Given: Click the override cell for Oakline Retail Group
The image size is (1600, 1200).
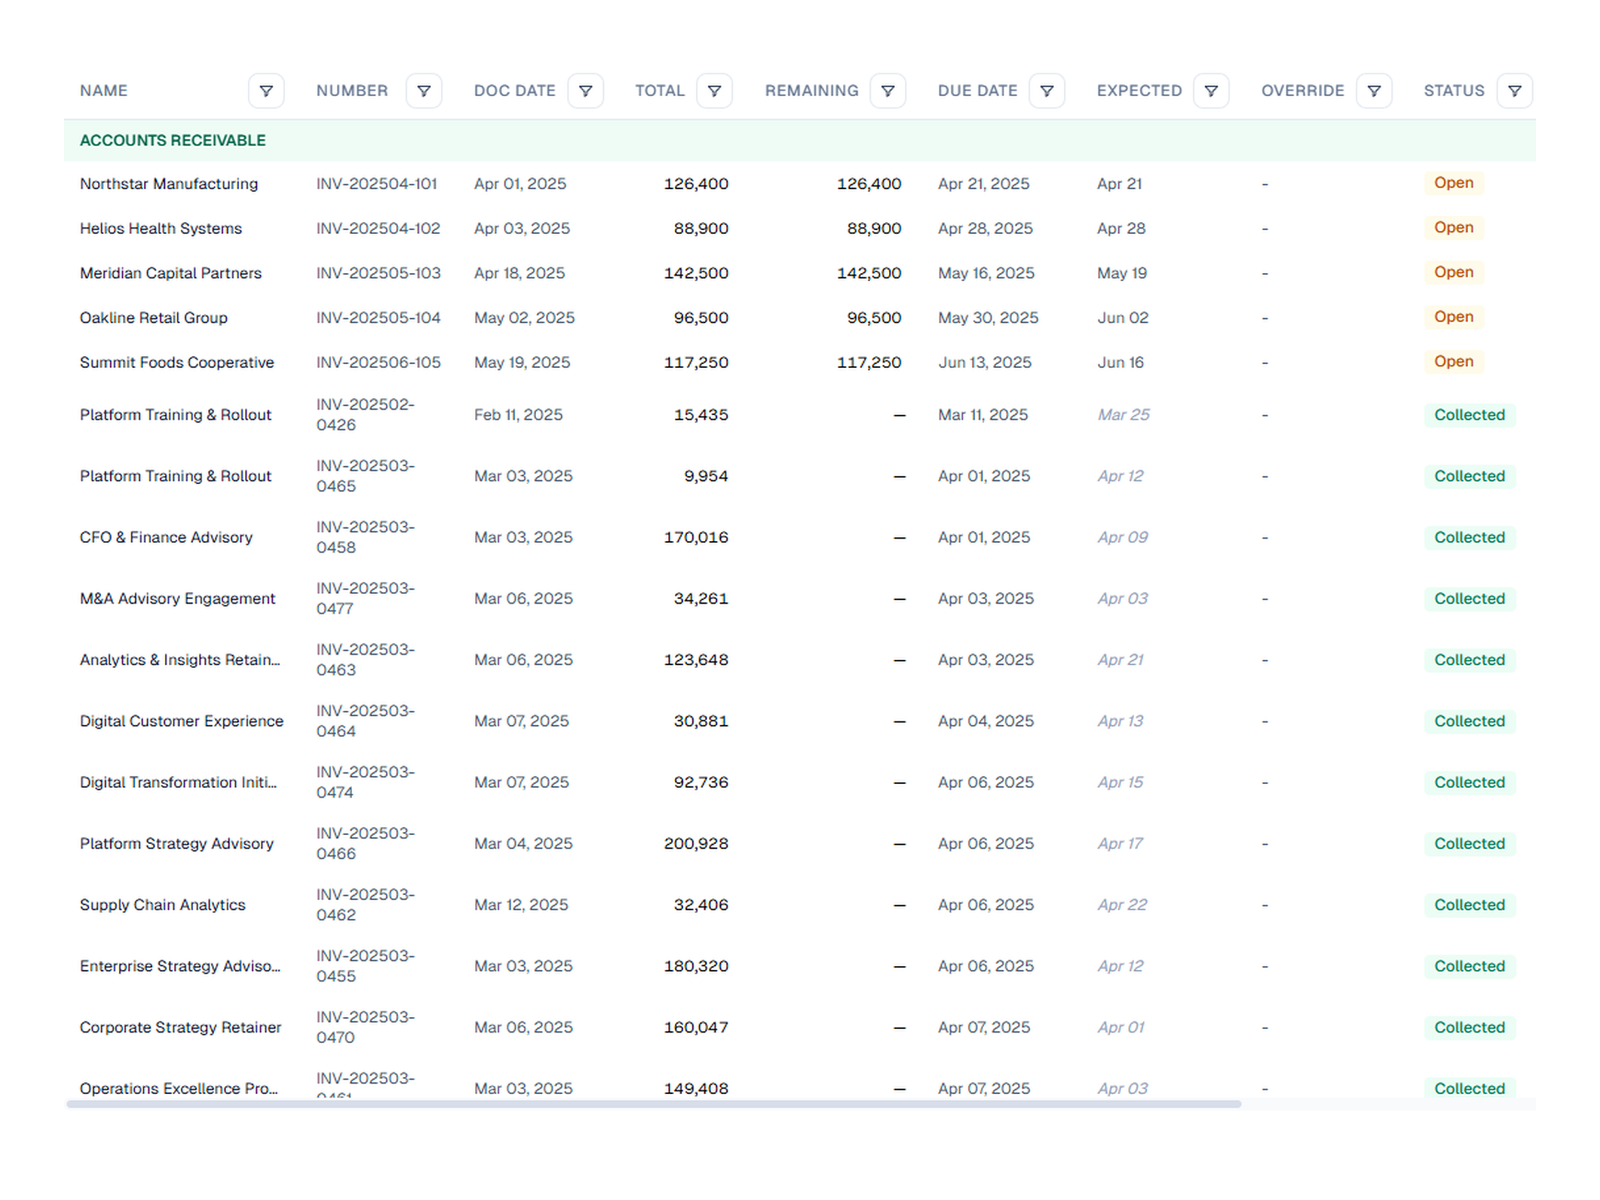Looking at the screenshot, I should [x=1265, y=318].
